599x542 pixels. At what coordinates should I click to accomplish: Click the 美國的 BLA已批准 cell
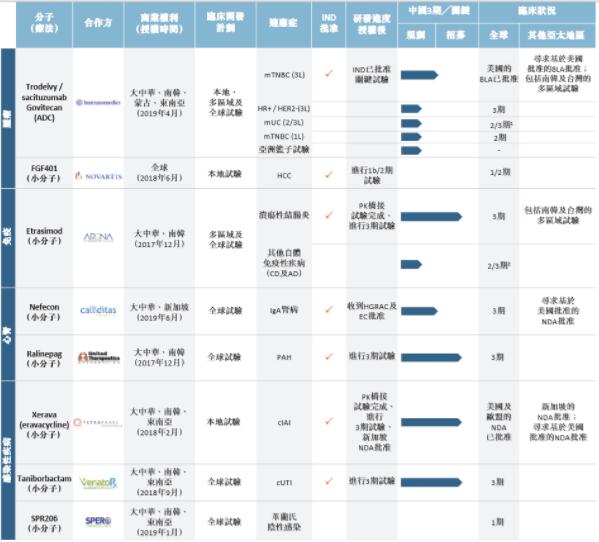[x=499, y=74]
